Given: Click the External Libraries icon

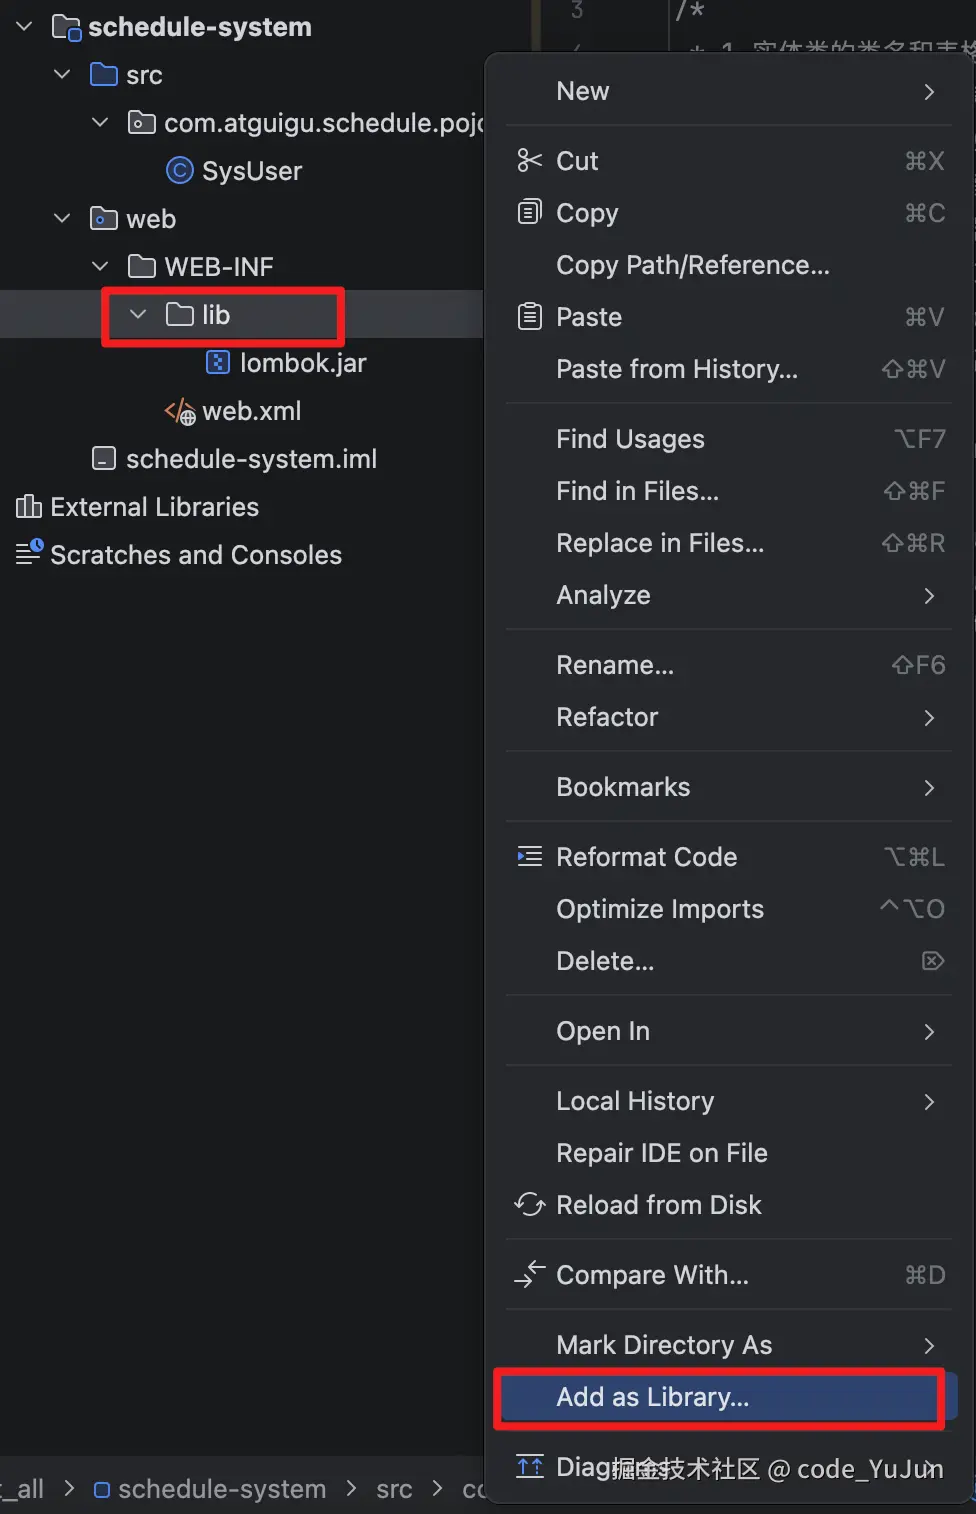Looking at the screenshot, I should [28, 507].
